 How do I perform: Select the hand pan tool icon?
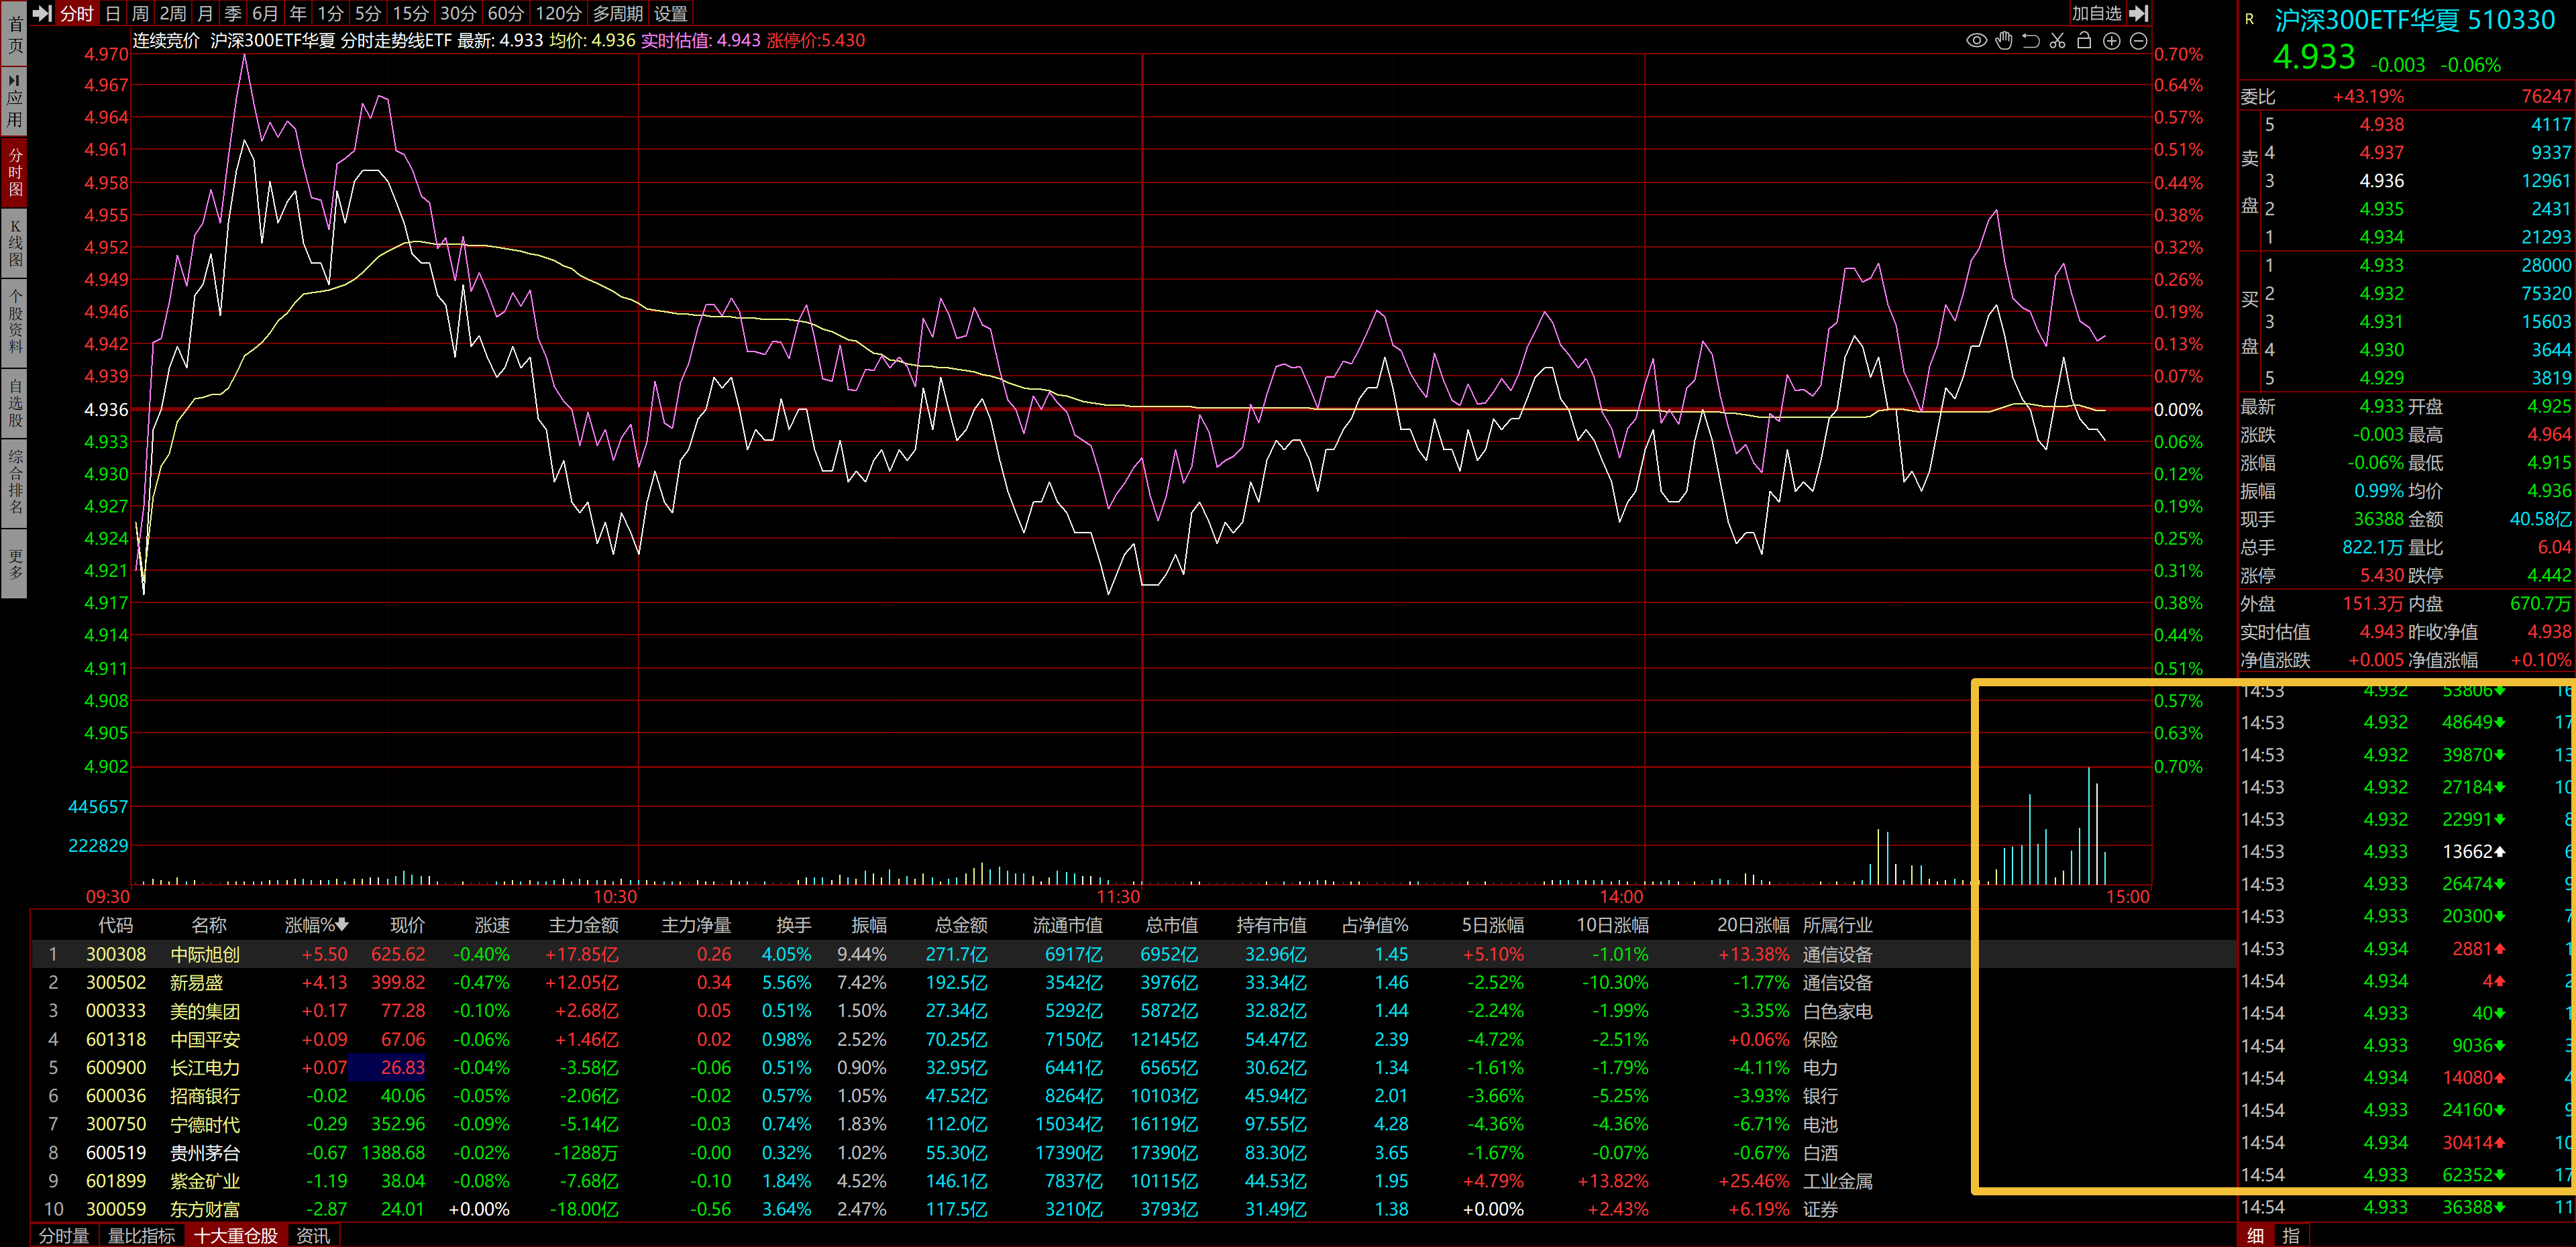coord(2003,41)
